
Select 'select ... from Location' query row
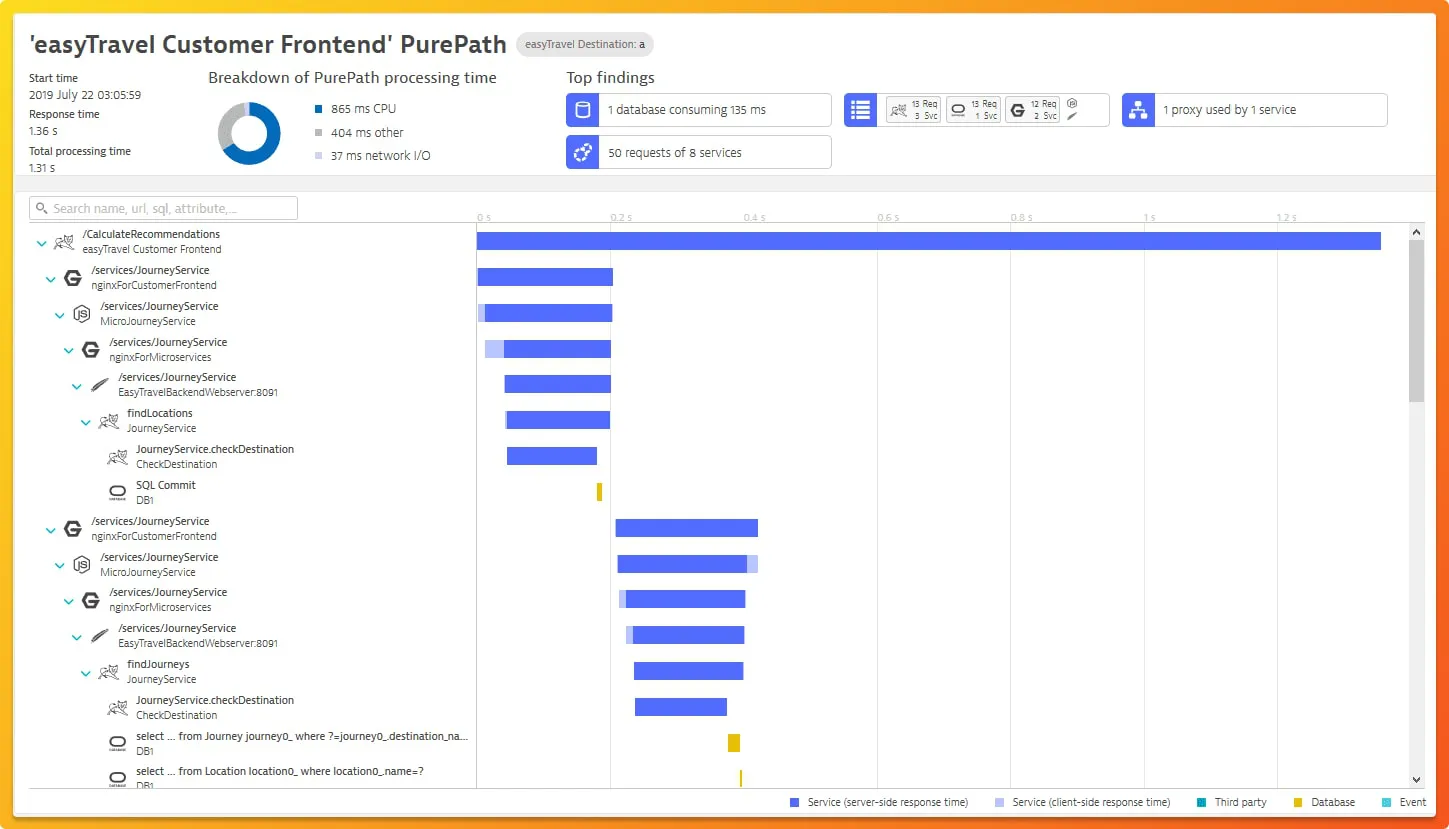pos(280,772)
